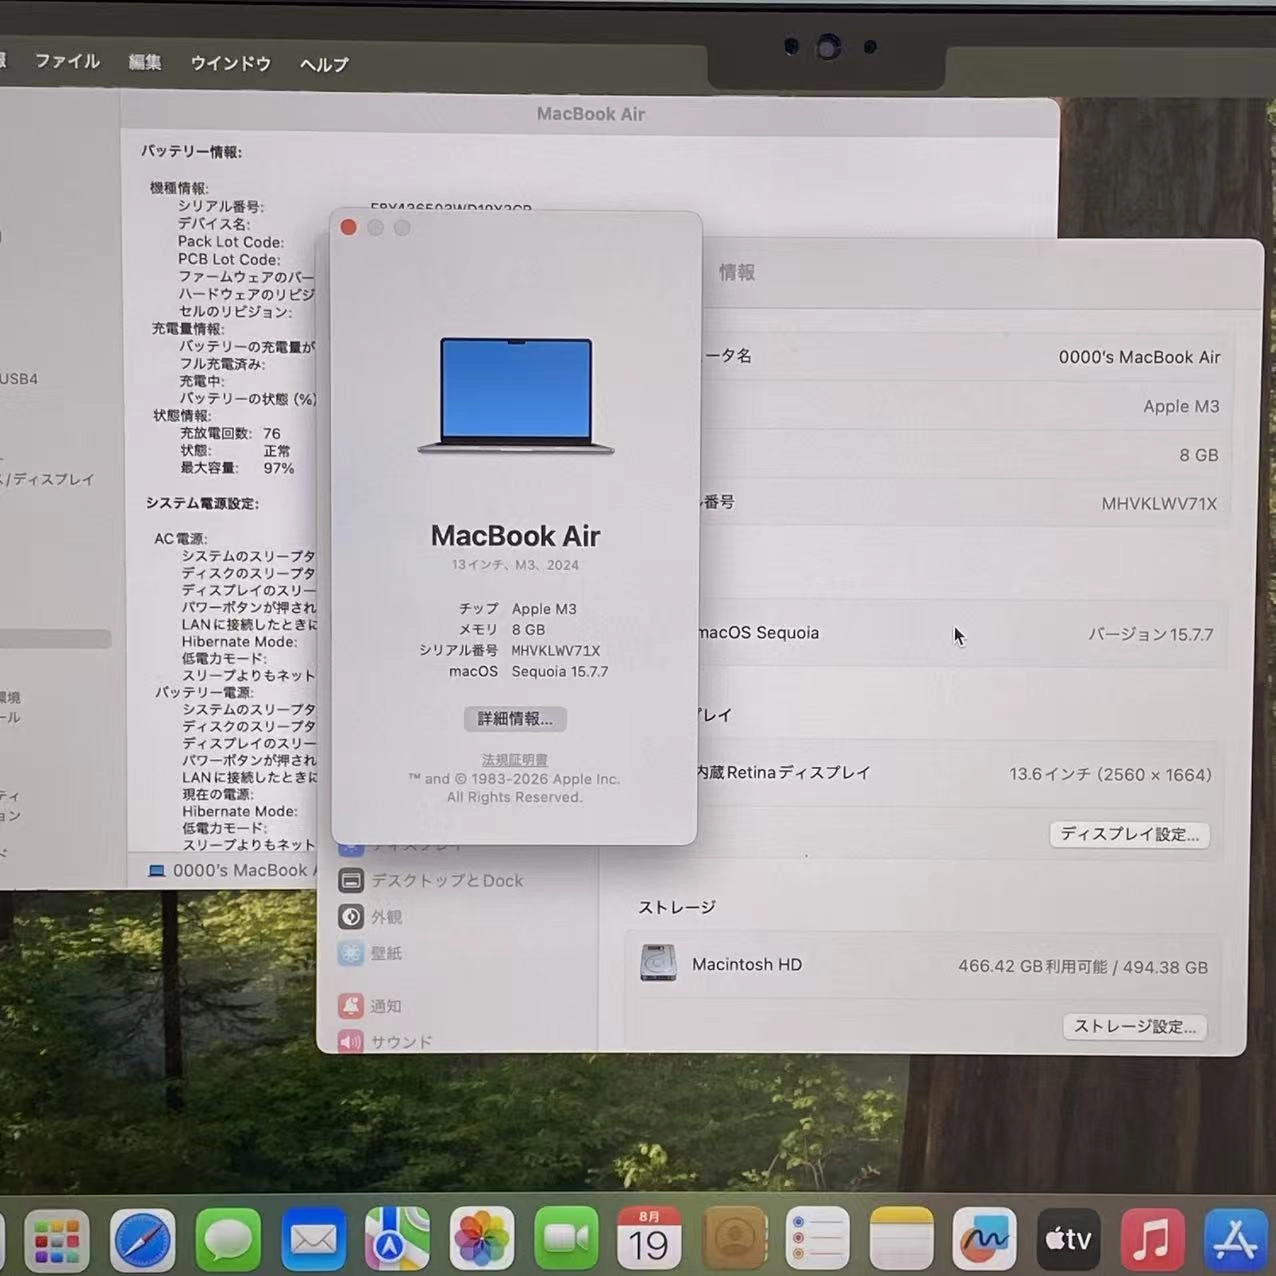Open Maps from the Dock
The height and width of the screenshot is (1276, 1276).
[x=397, y=1240]
